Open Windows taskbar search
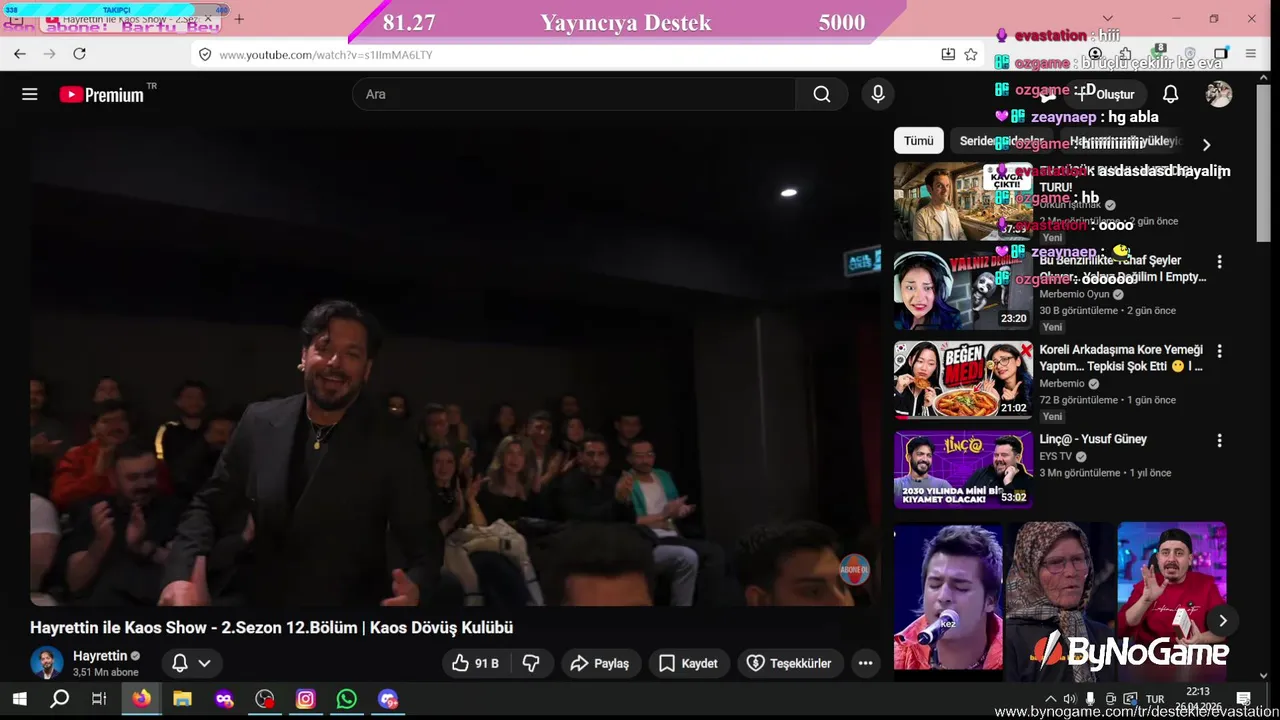This screenshot has height=720, width=1280. (59, 699)
